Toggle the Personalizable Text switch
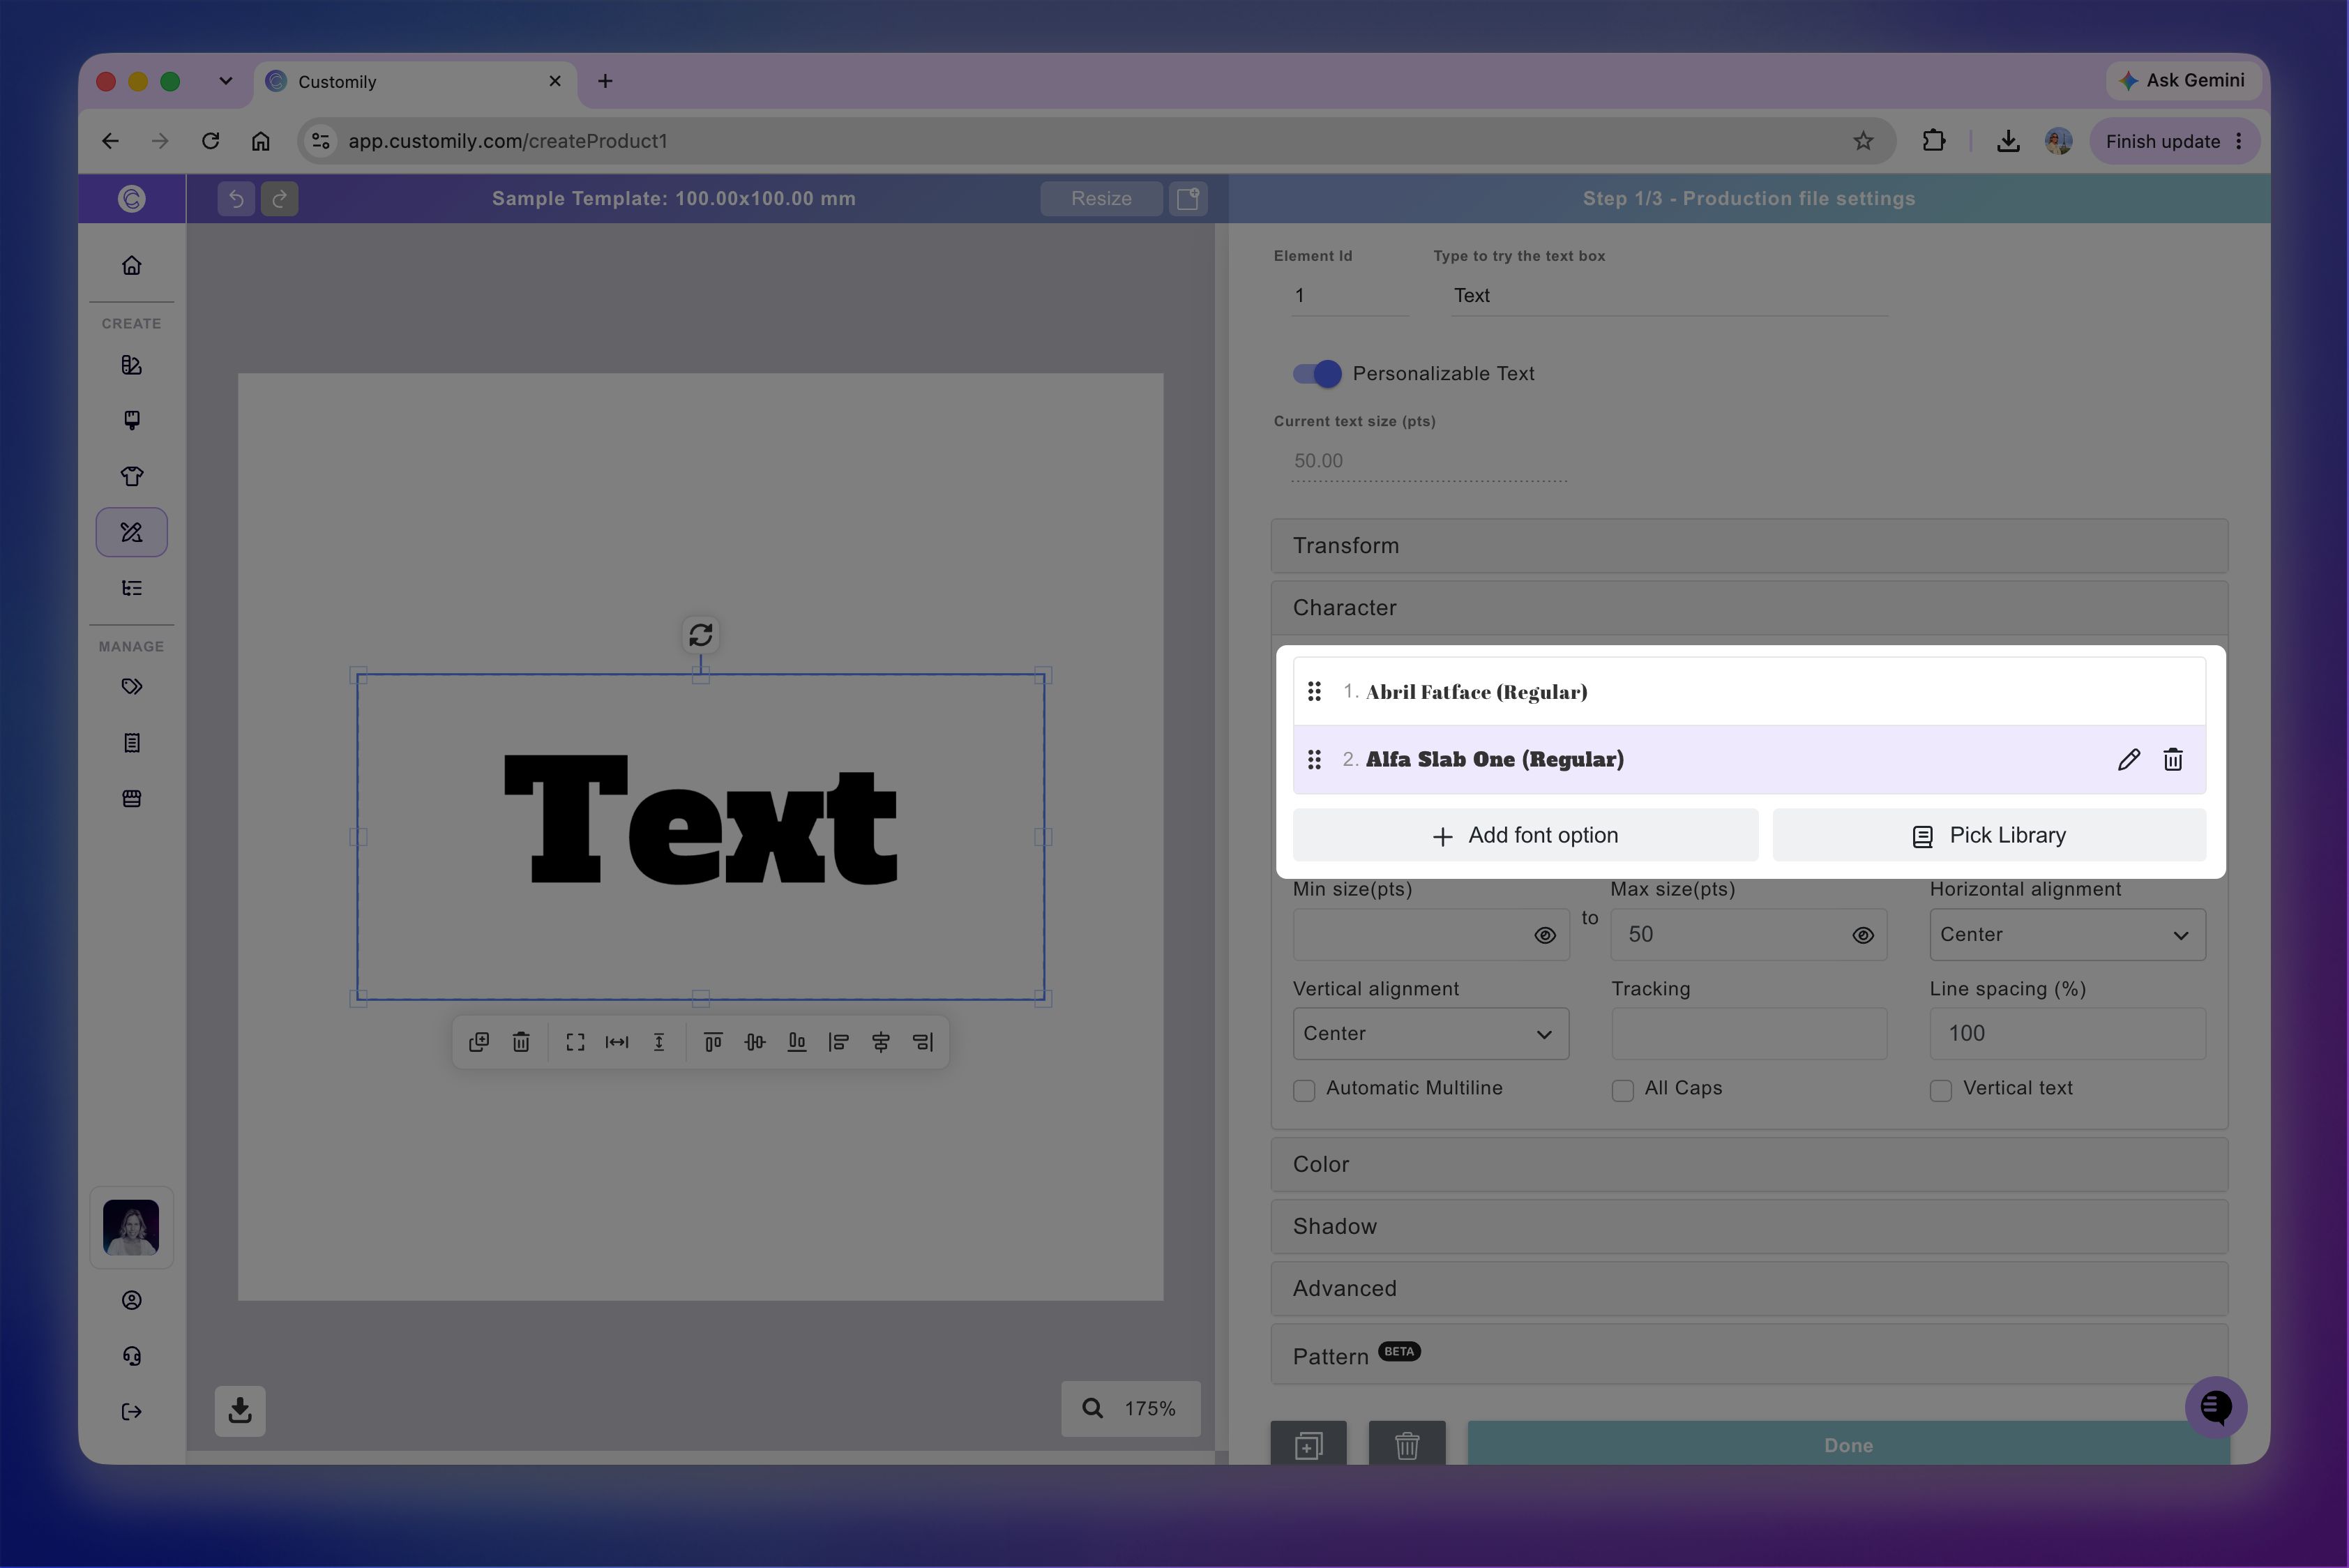 1316,373
